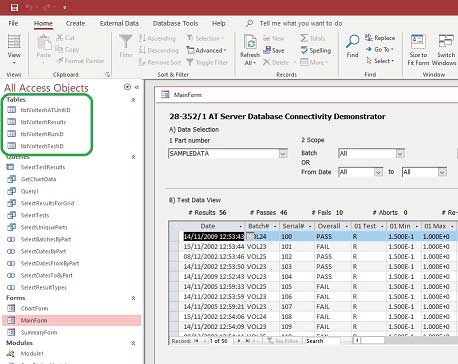The height and width of the screenshot is (364, 458).
Task: Collapse the navigation pane with shutter button
Action: click(137, 87)
